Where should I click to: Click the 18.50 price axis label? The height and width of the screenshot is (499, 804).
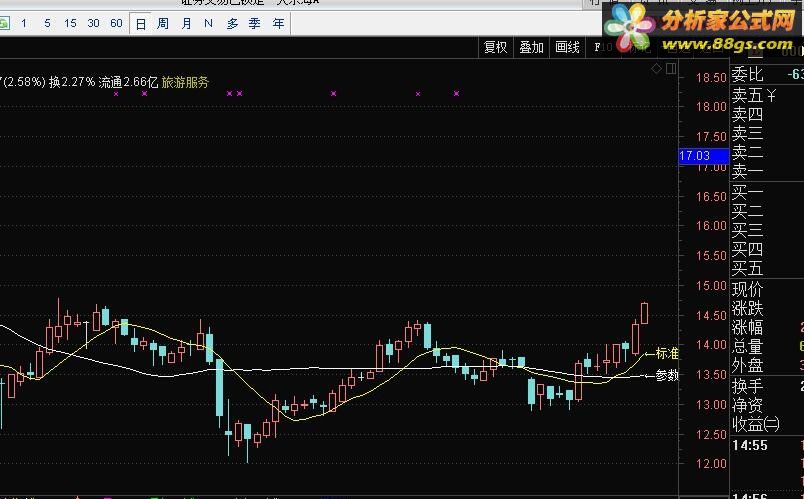711,78
